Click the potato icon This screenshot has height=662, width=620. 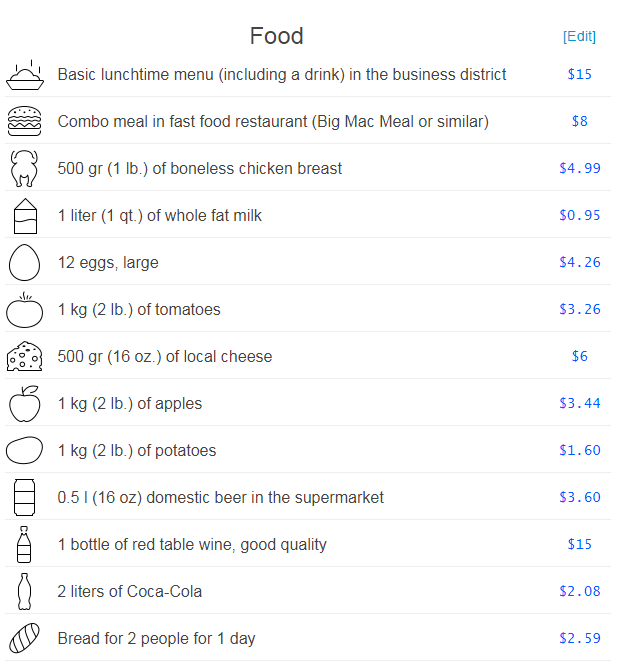24,450
